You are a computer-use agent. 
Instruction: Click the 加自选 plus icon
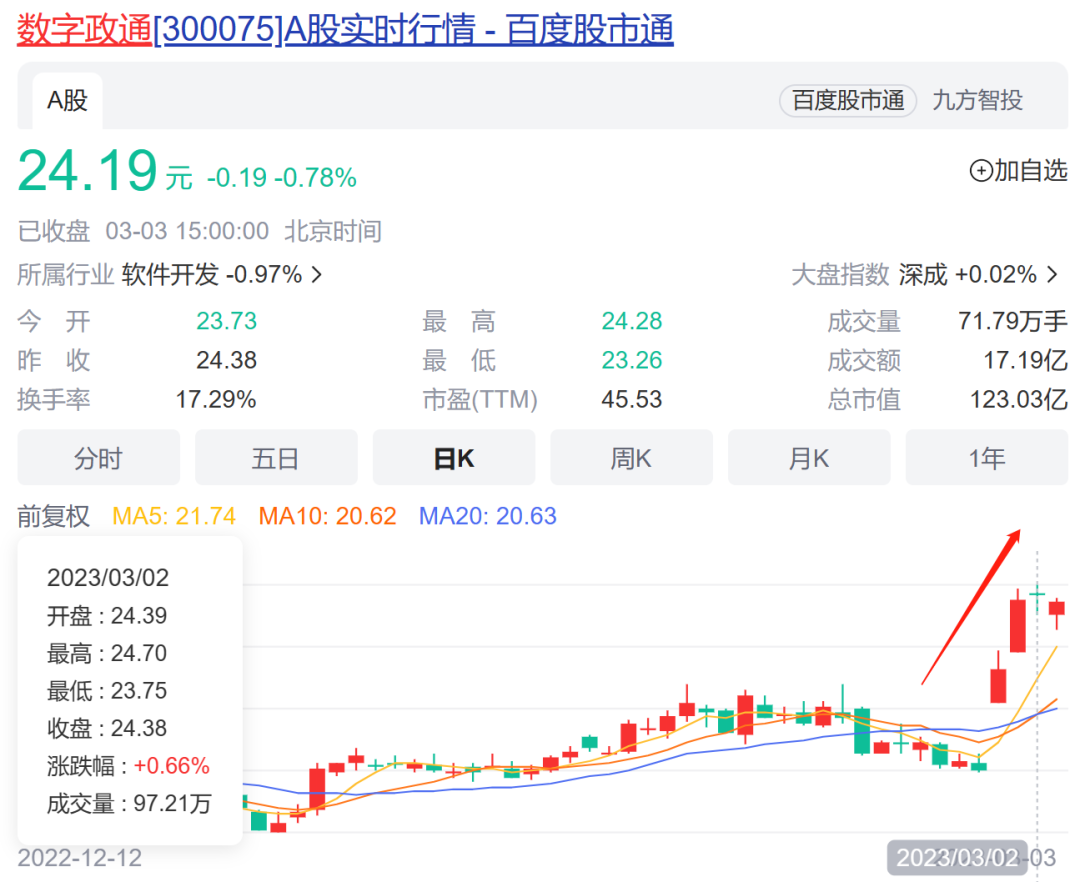[981, 171]
